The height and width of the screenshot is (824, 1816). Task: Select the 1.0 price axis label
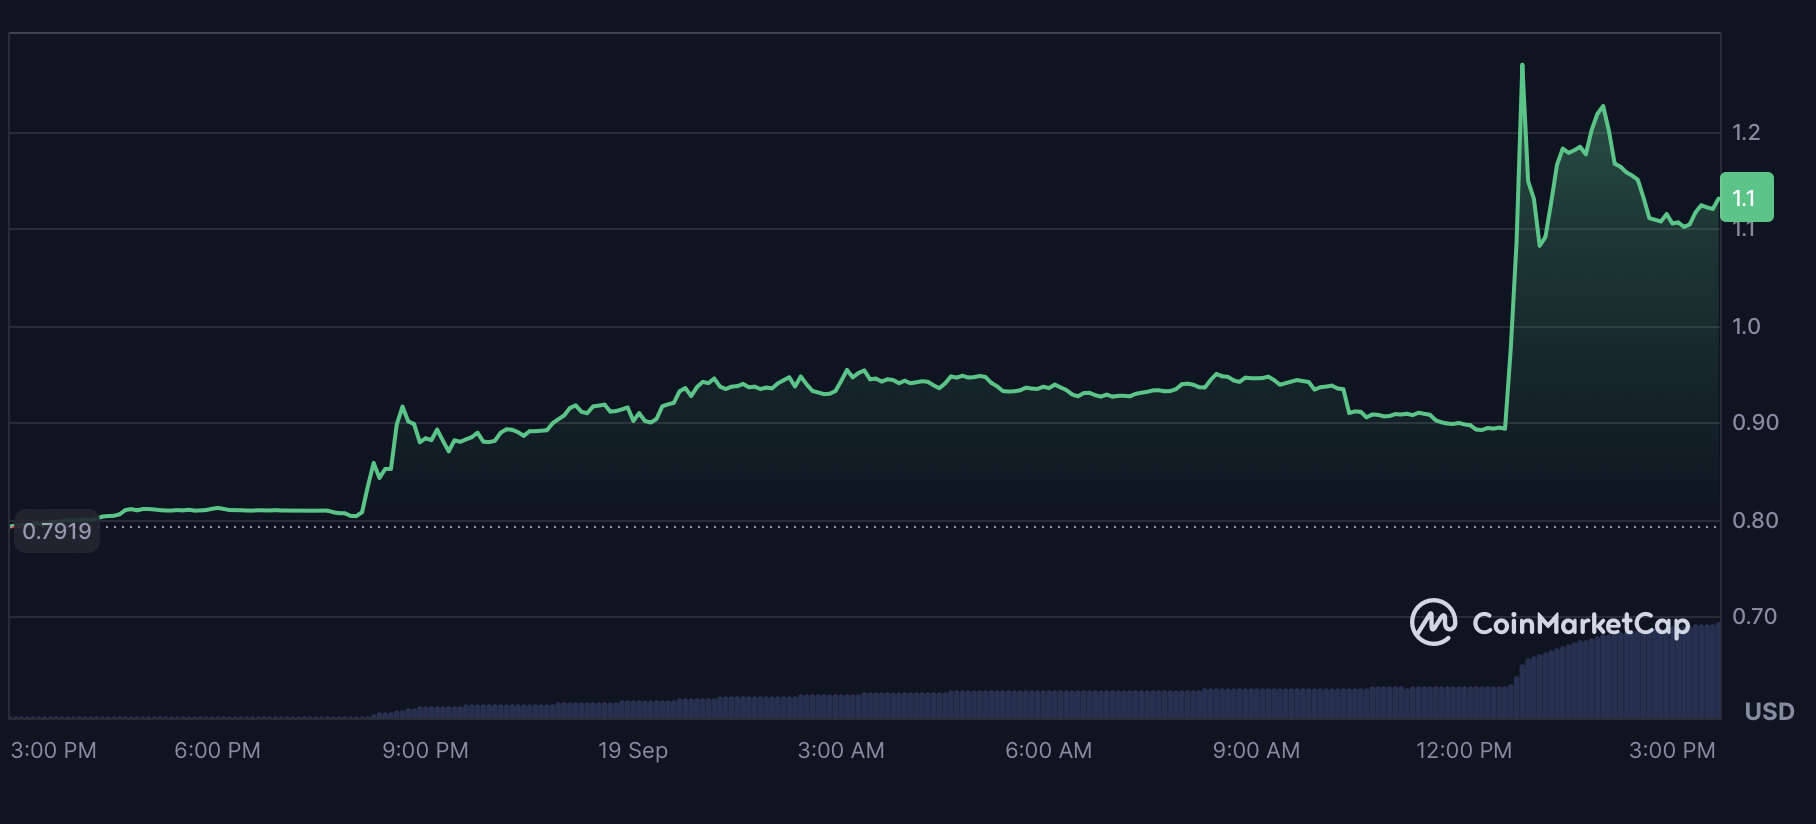coord(1746,326)
